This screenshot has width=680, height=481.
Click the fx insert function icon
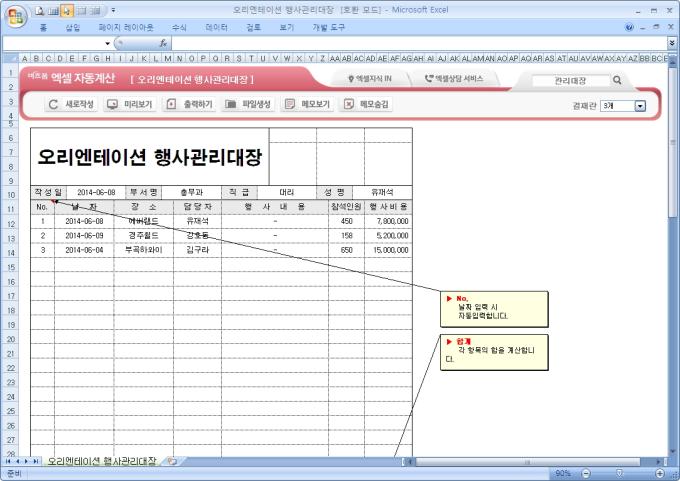163,43
